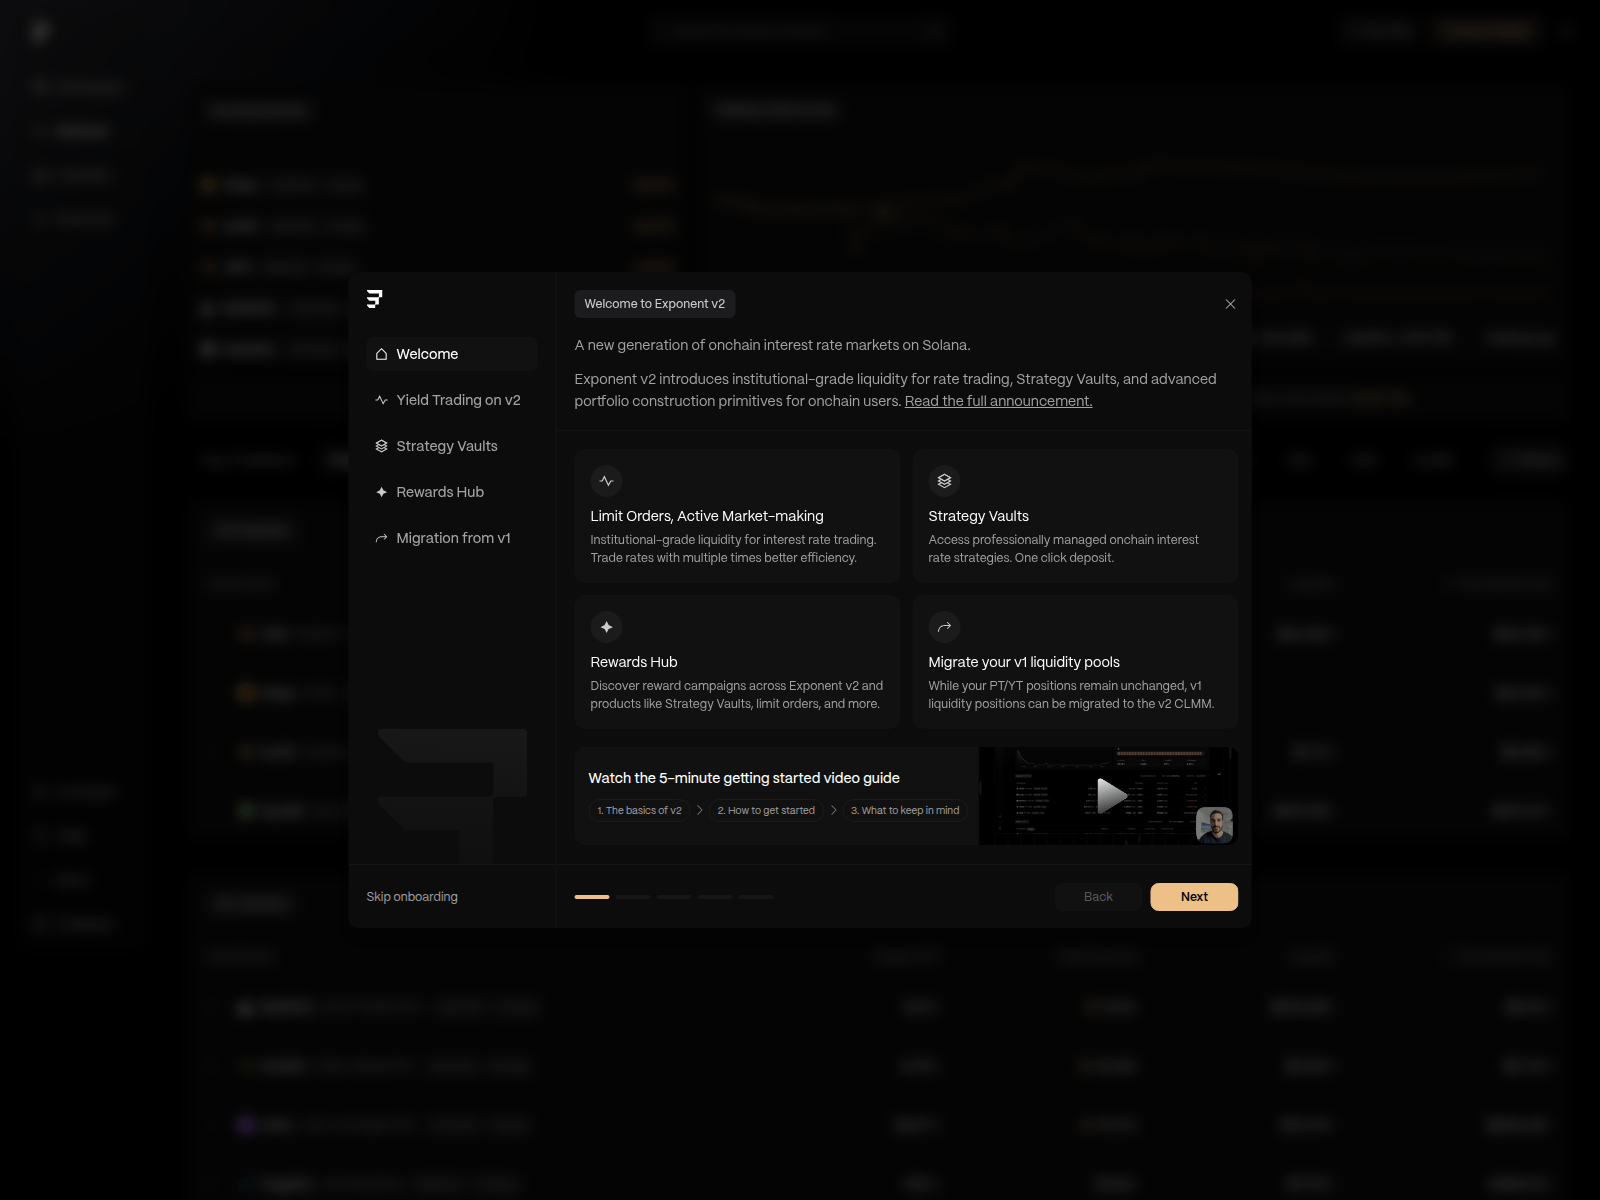
Task: Open the Welcome section
Action: click(x=452, y=354)
